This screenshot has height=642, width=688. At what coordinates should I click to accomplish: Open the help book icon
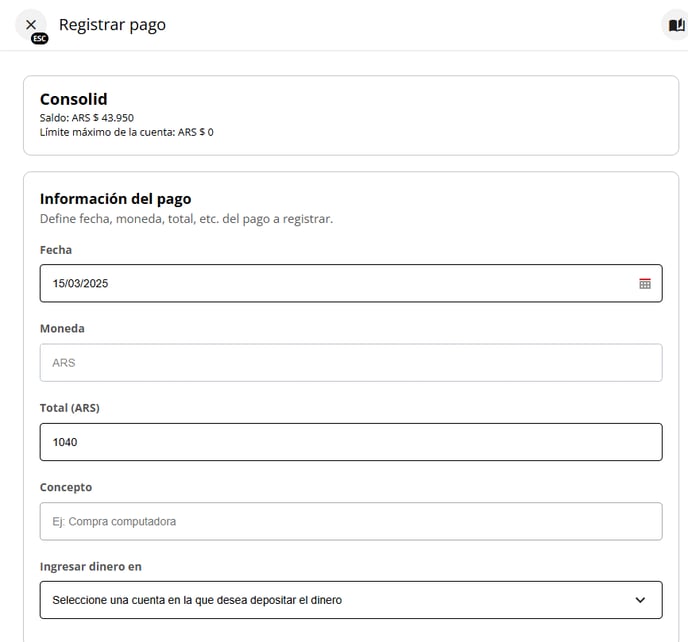(x=676, y=25)
